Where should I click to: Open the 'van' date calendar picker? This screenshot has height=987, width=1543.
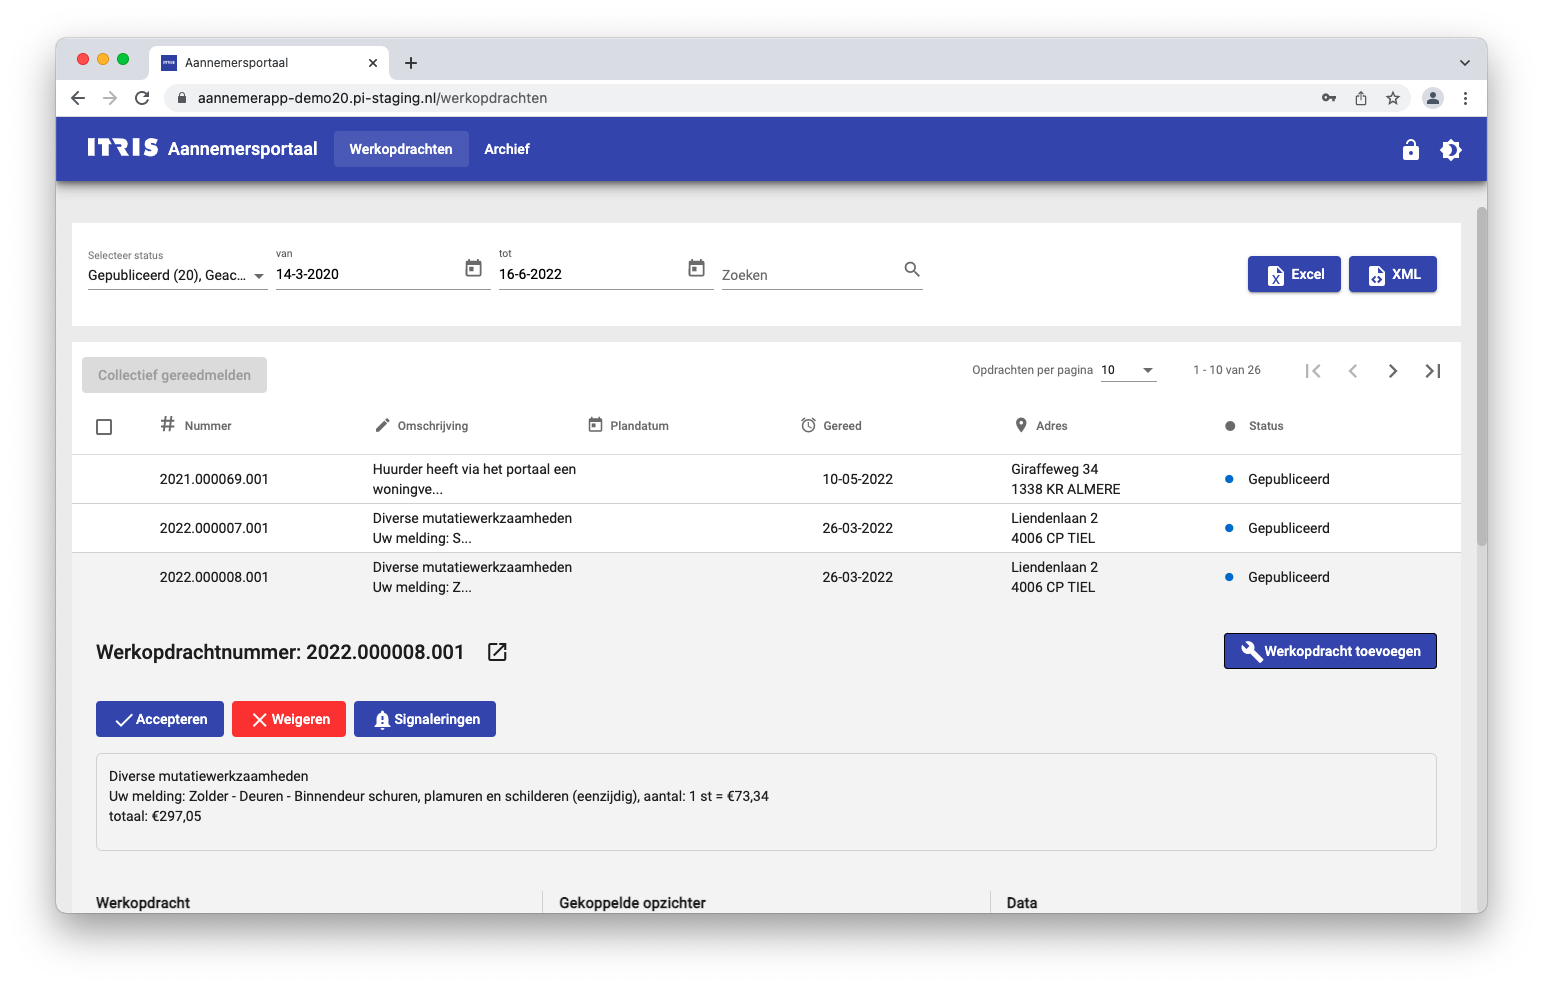click(474, 268)
